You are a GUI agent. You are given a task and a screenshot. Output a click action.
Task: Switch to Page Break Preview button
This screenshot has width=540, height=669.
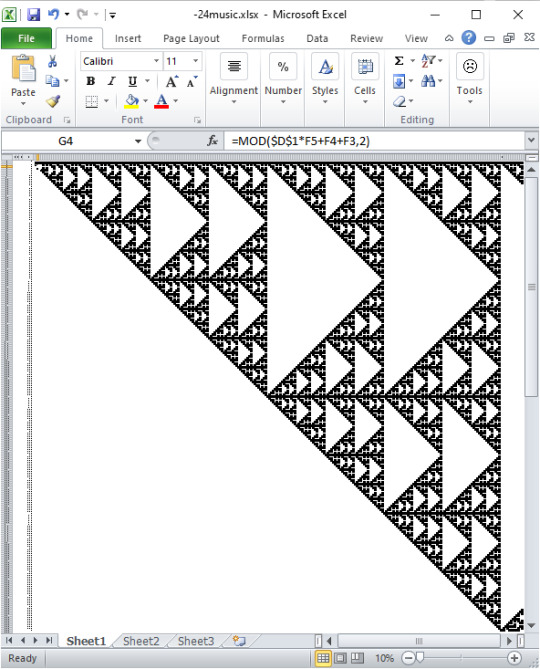click(357, 658)
